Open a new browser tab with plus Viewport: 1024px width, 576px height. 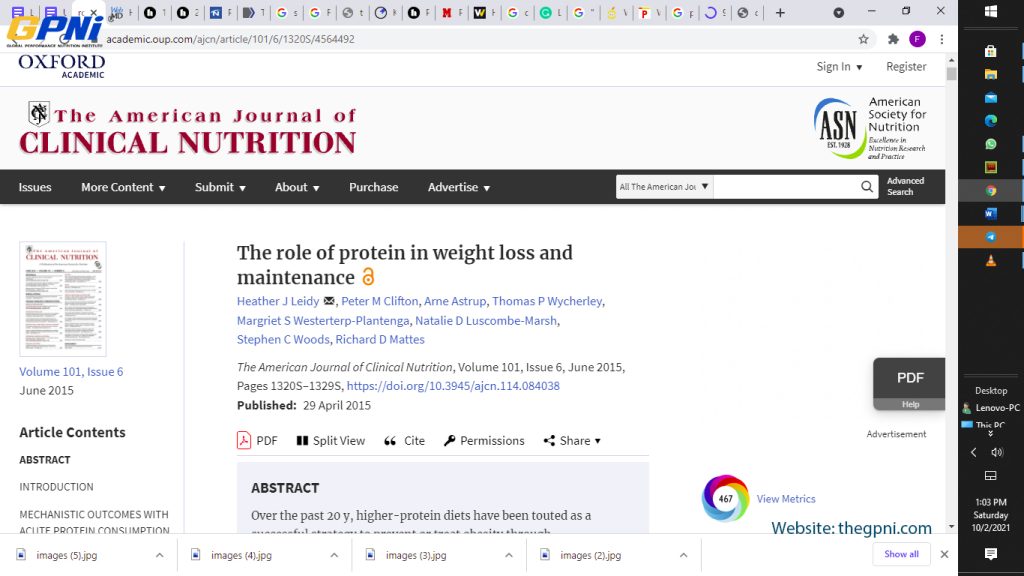pyautogui.click(x=780, y=12)
